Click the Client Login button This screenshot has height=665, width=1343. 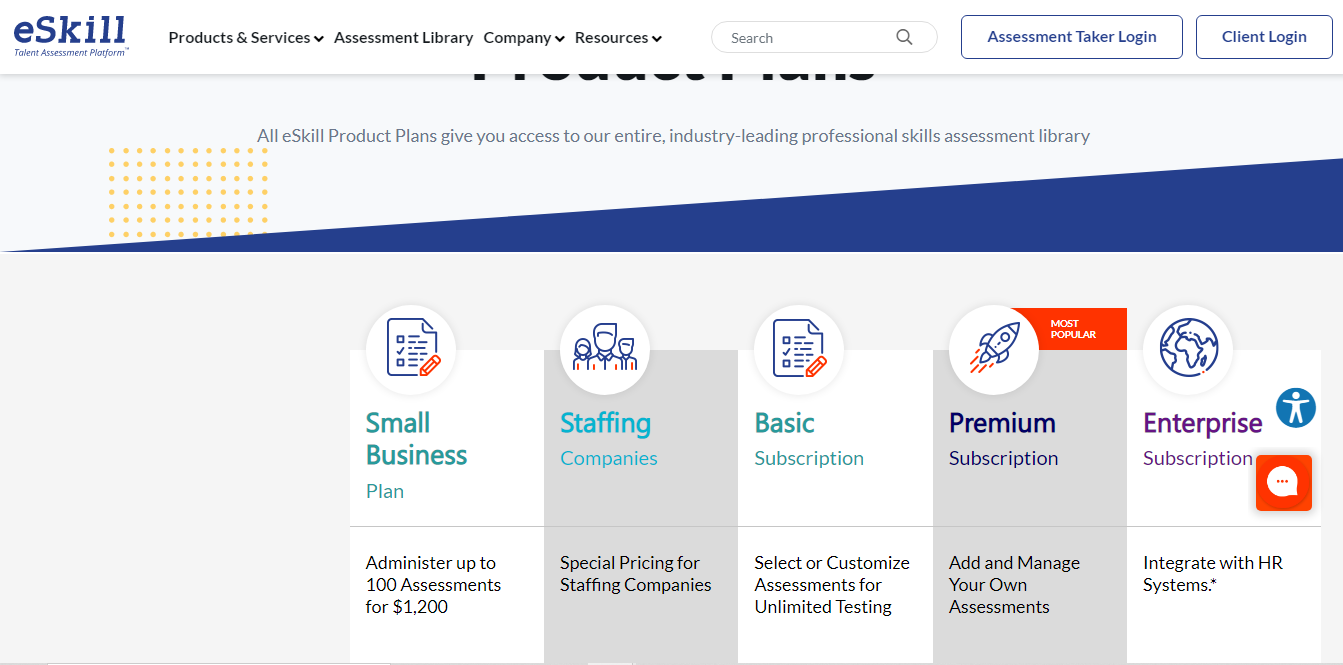pos(1263,37)
